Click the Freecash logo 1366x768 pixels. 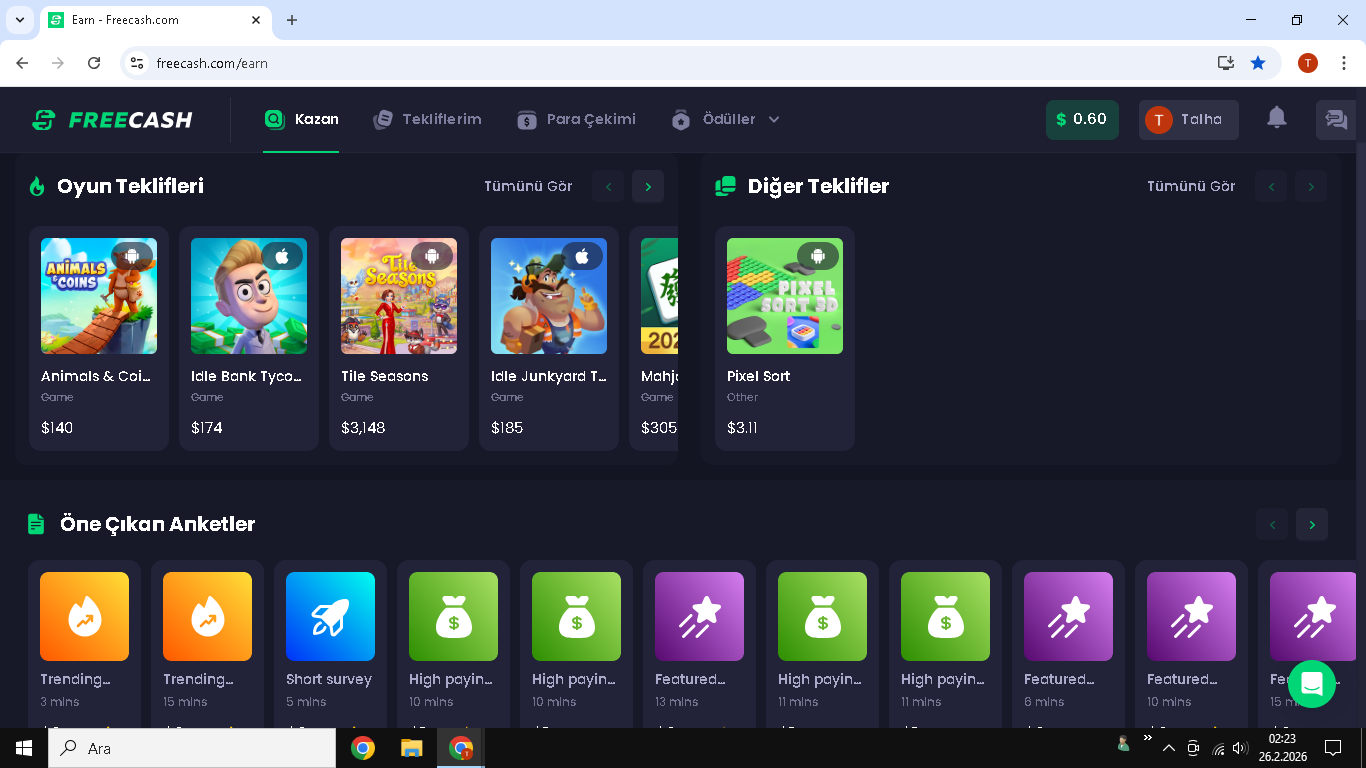(x=112, y=120)
